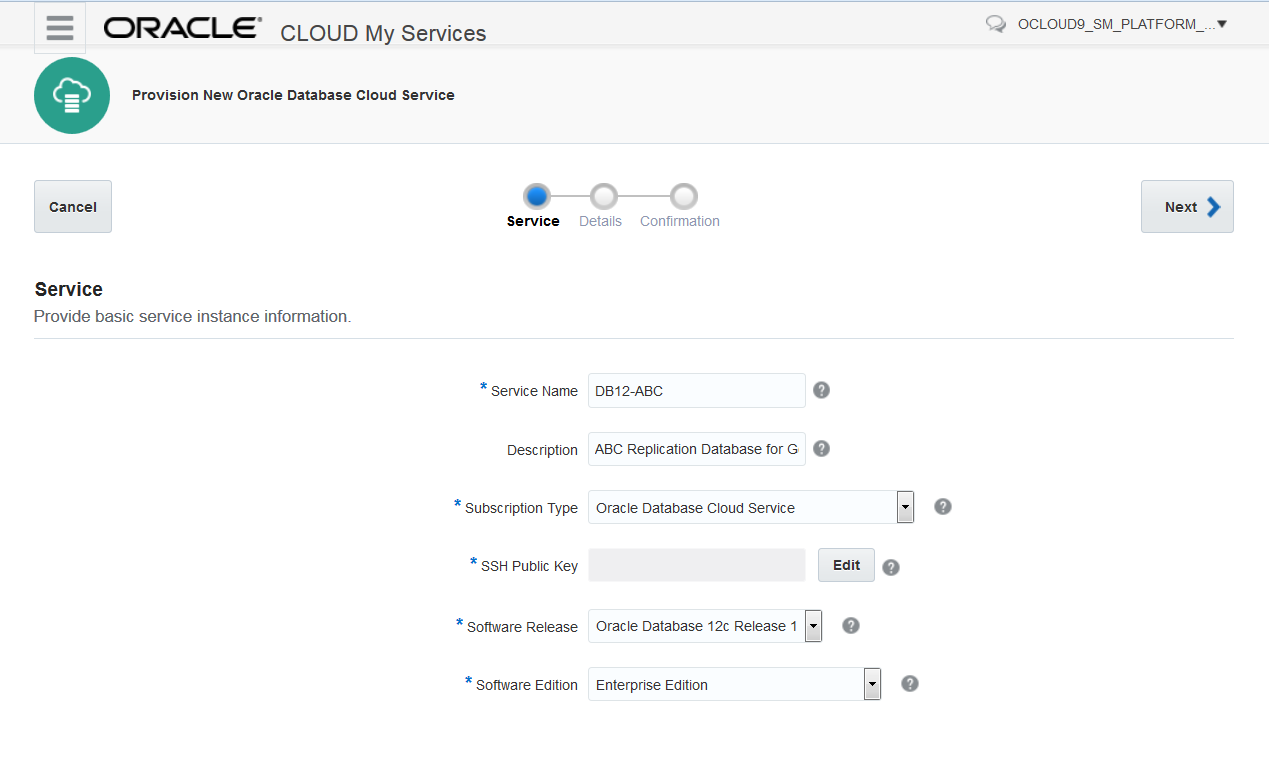Go to the Details wizard step
Screen dimensions: 1269x769
[x=603, y=196]
